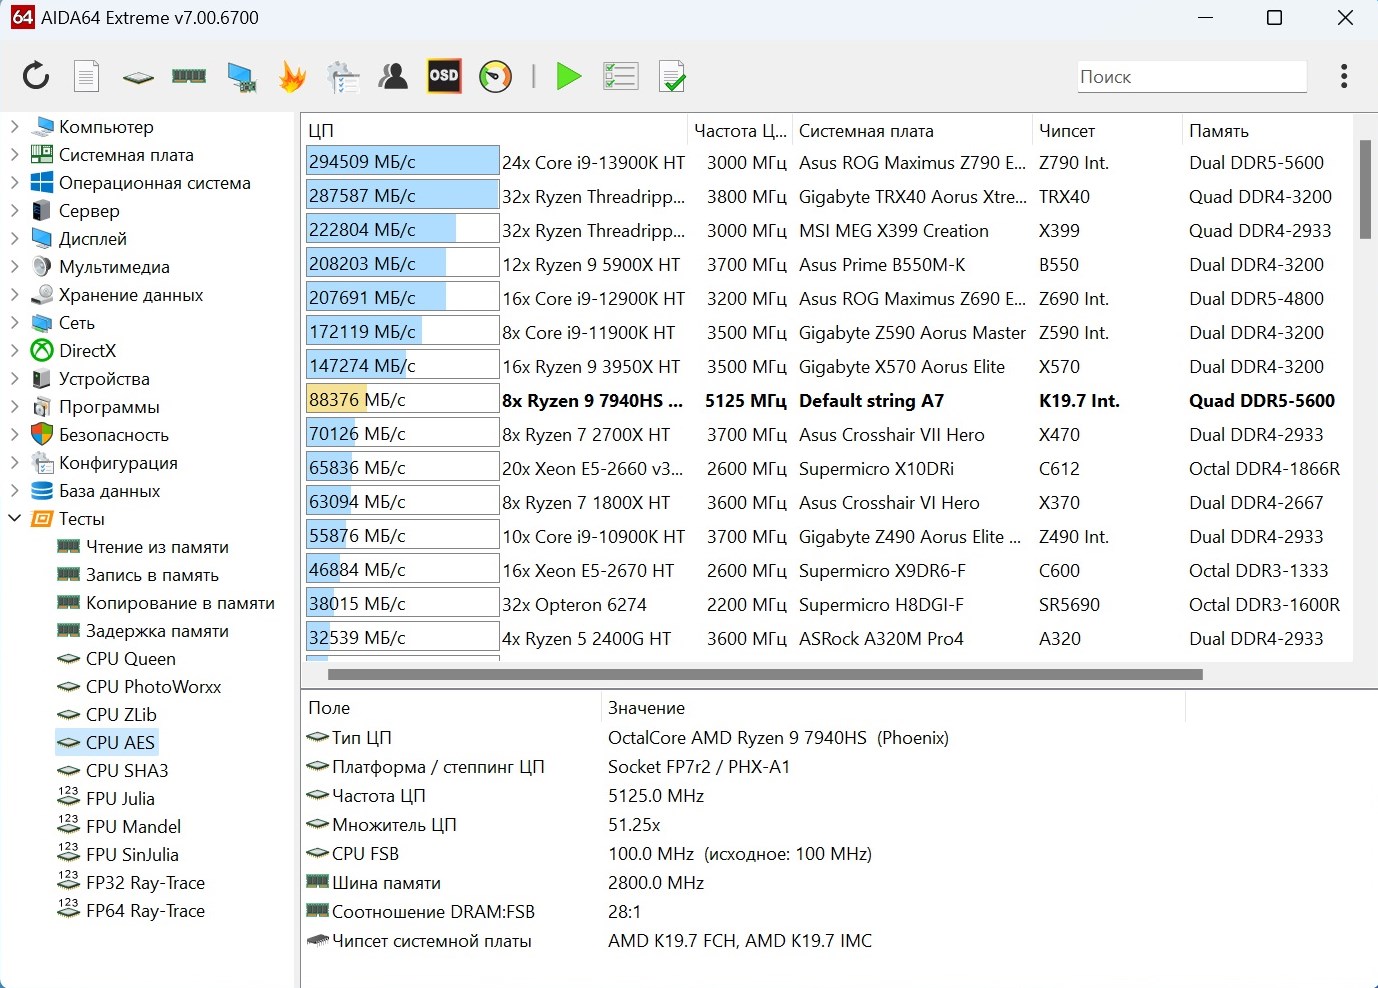The height and width of the screenshot is (988, 1378).
Task: Click the horizontal scrollbar of results list
Action: [x=765, y=674]
